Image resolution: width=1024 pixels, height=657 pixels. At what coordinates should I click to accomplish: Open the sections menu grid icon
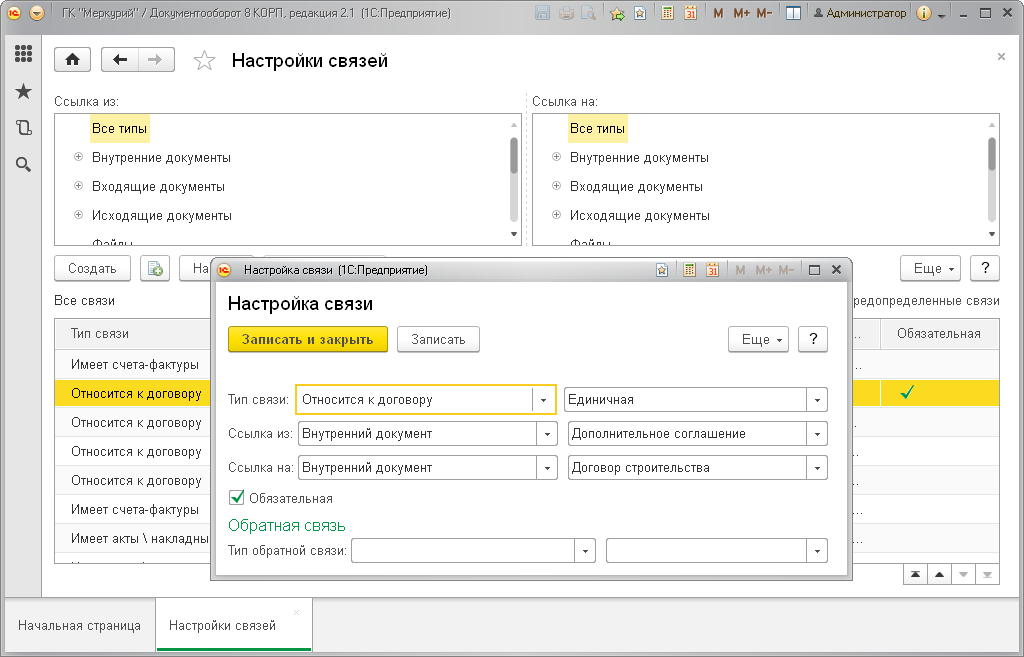pos(24,54)
